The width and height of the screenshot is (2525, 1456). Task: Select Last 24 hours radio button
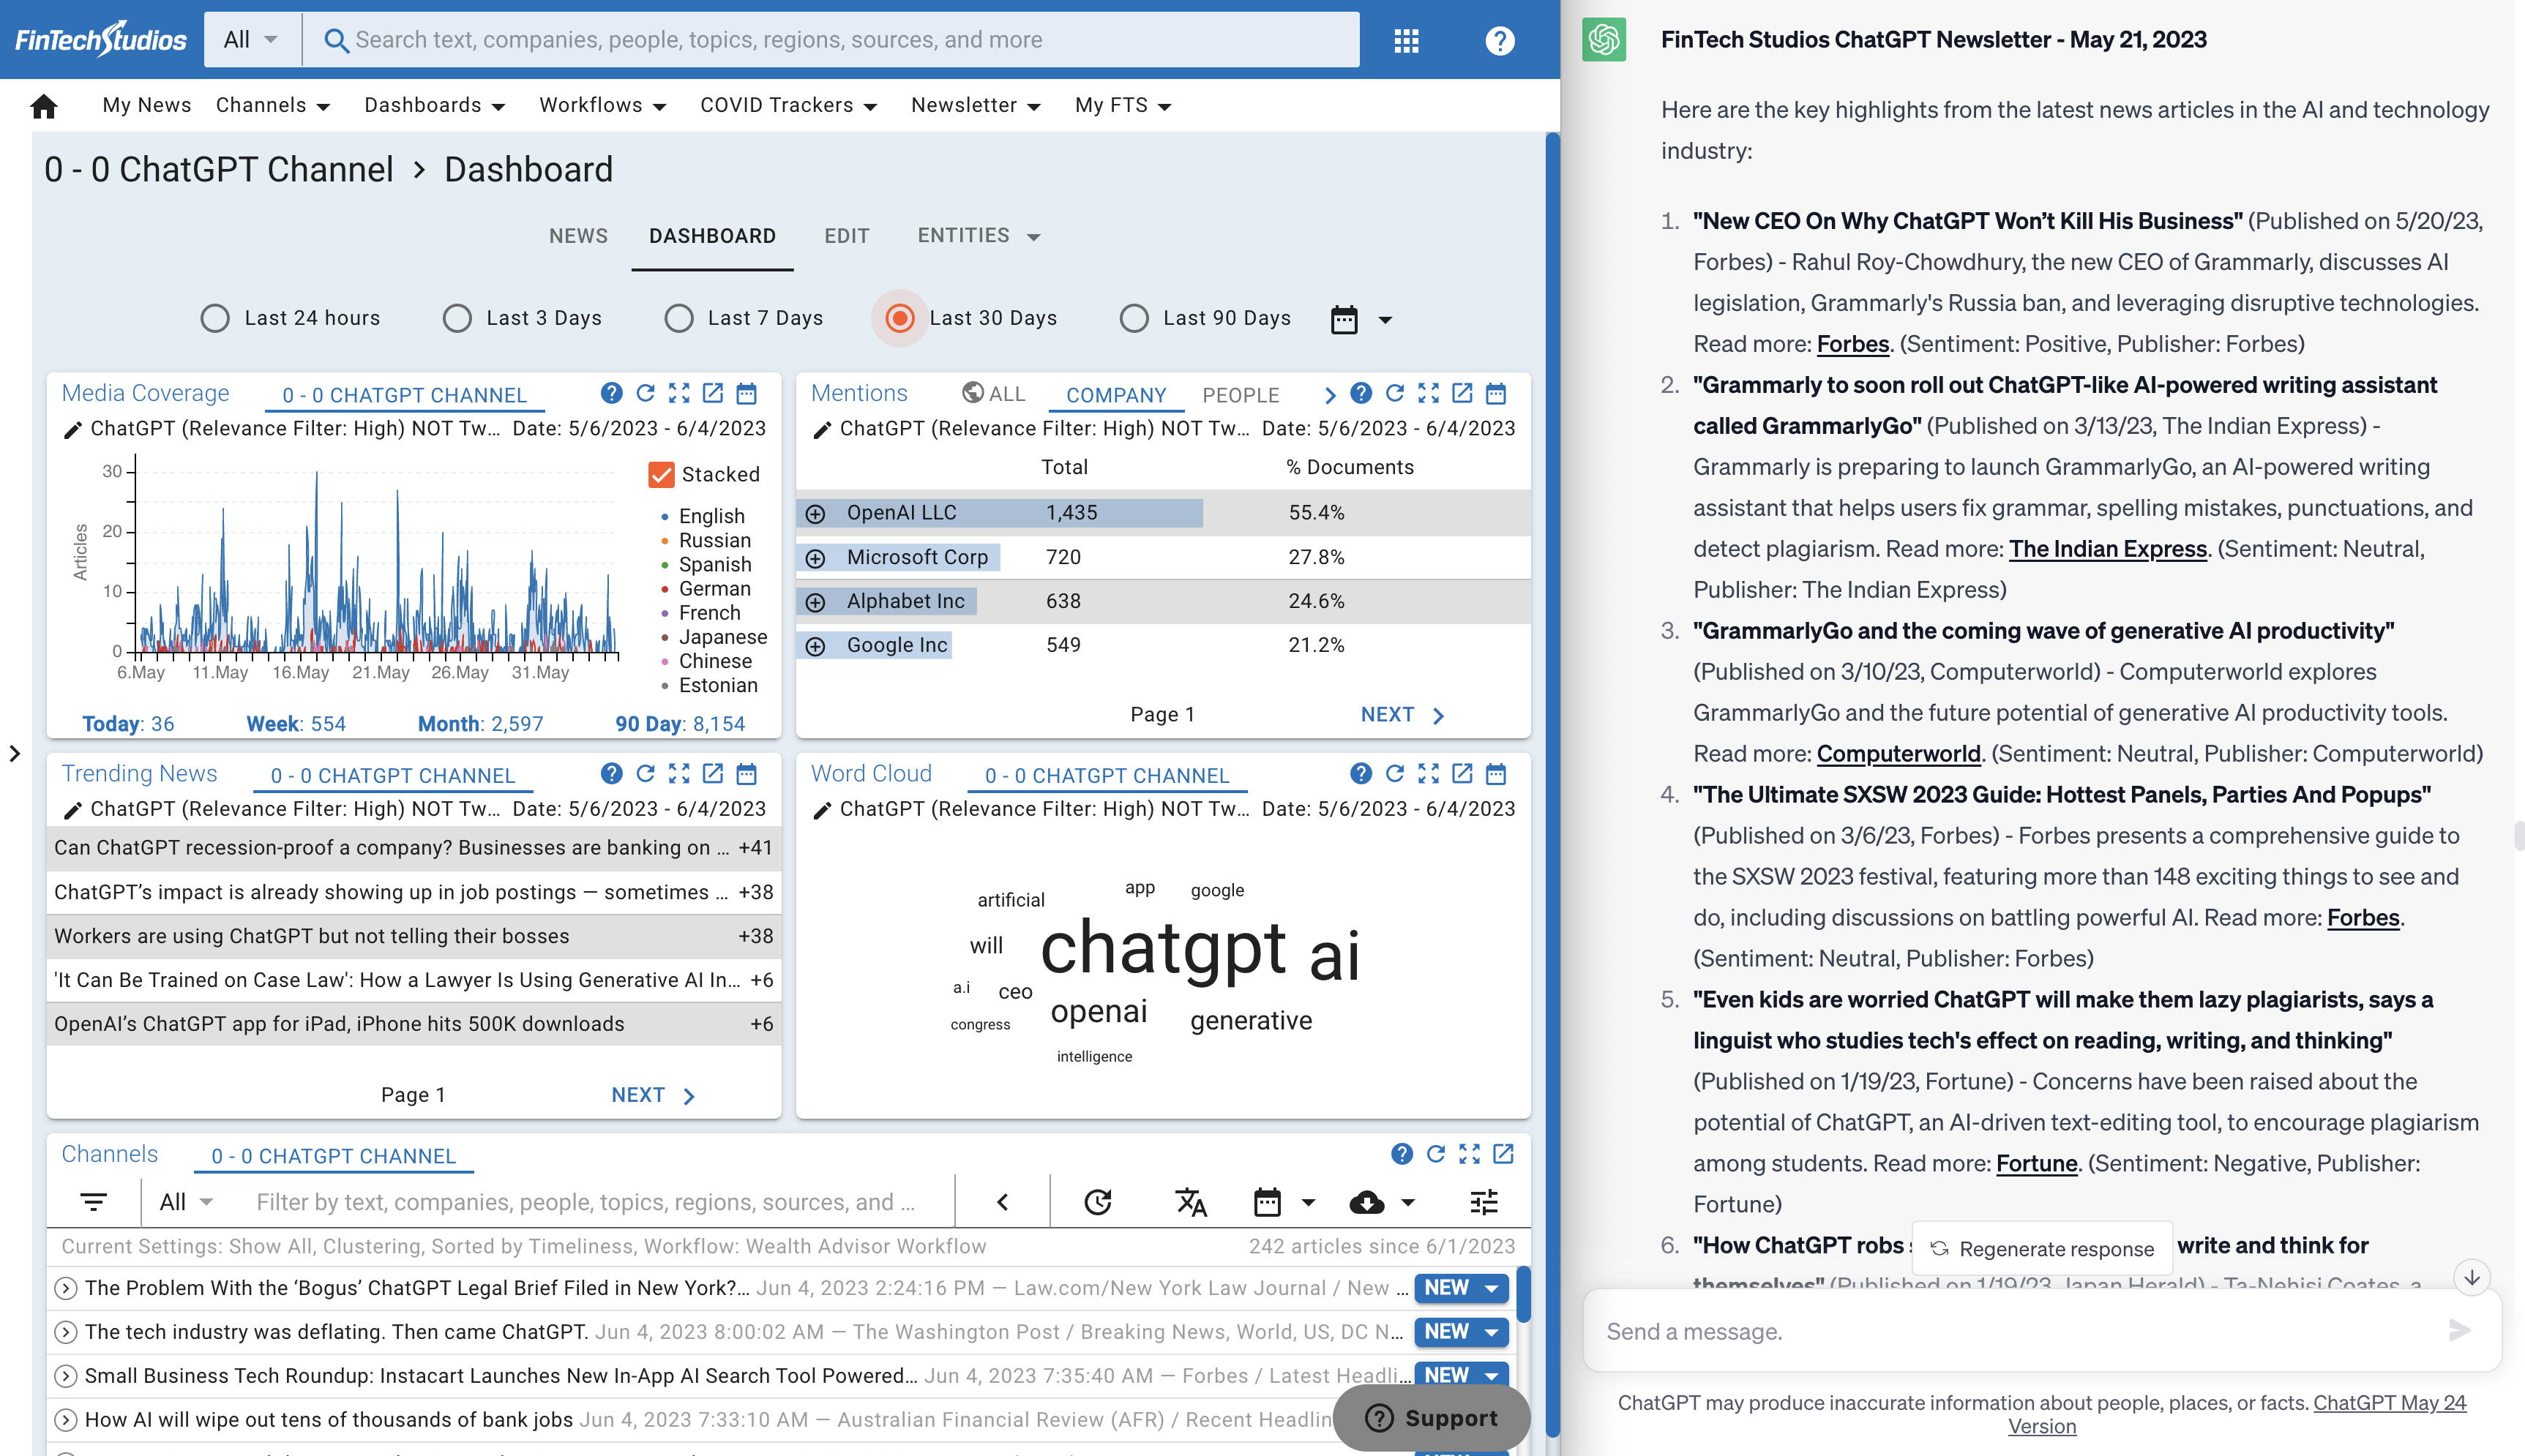[x=215, y=318]
